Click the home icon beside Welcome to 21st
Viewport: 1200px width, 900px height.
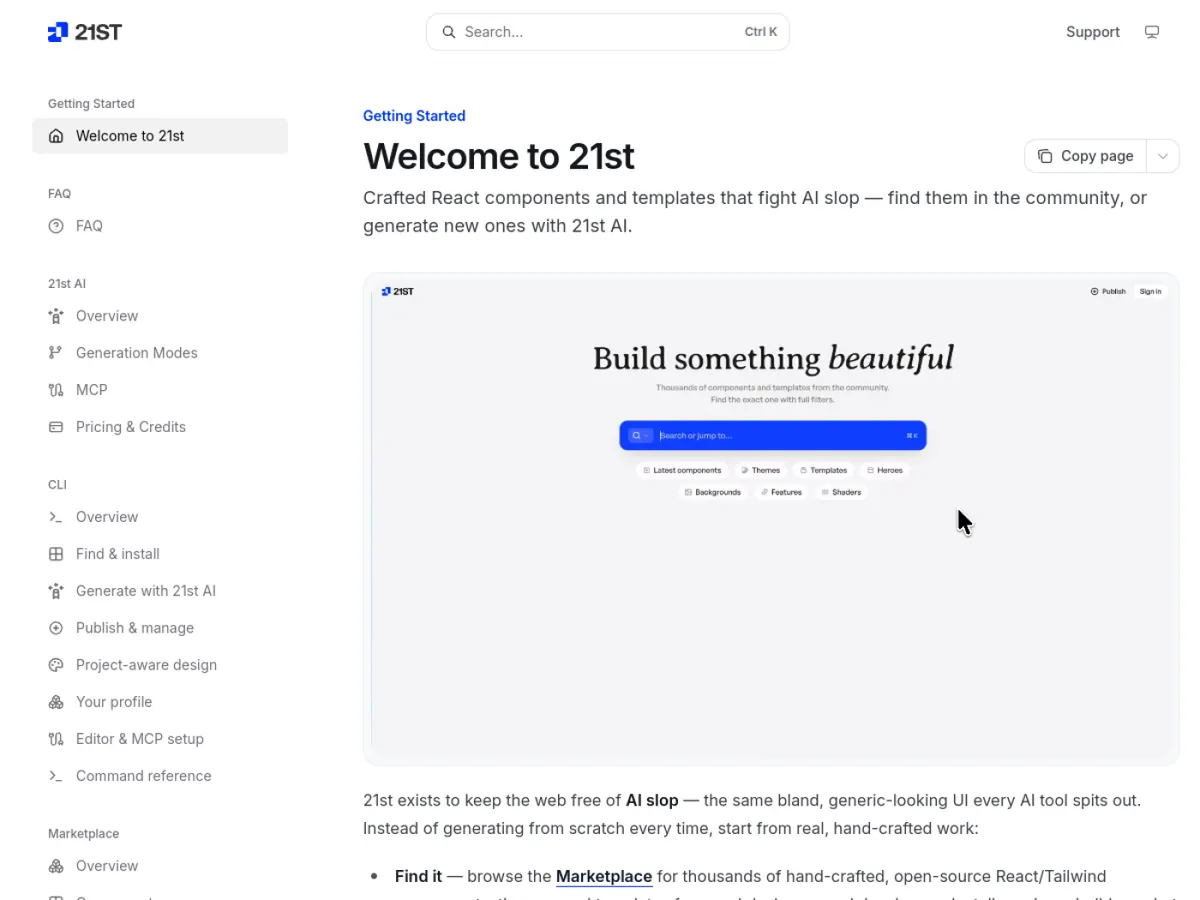coord(56,136)
